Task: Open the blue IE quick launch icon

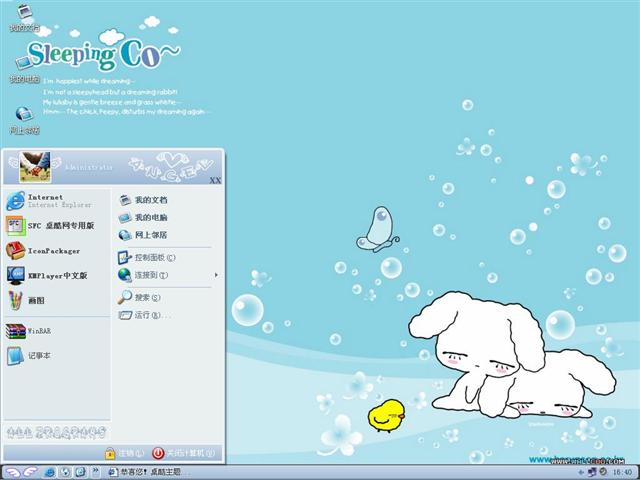Action: (x=50, y=473)
